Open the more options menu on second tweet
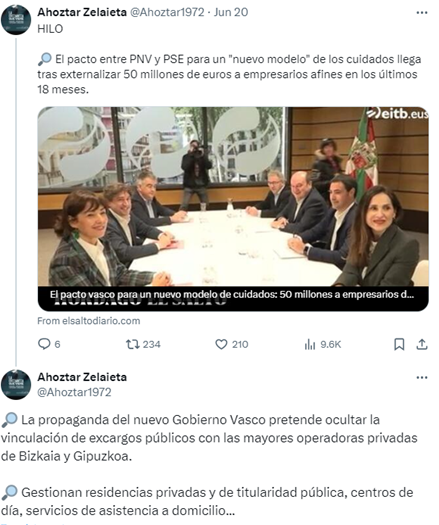 [422, 378]
